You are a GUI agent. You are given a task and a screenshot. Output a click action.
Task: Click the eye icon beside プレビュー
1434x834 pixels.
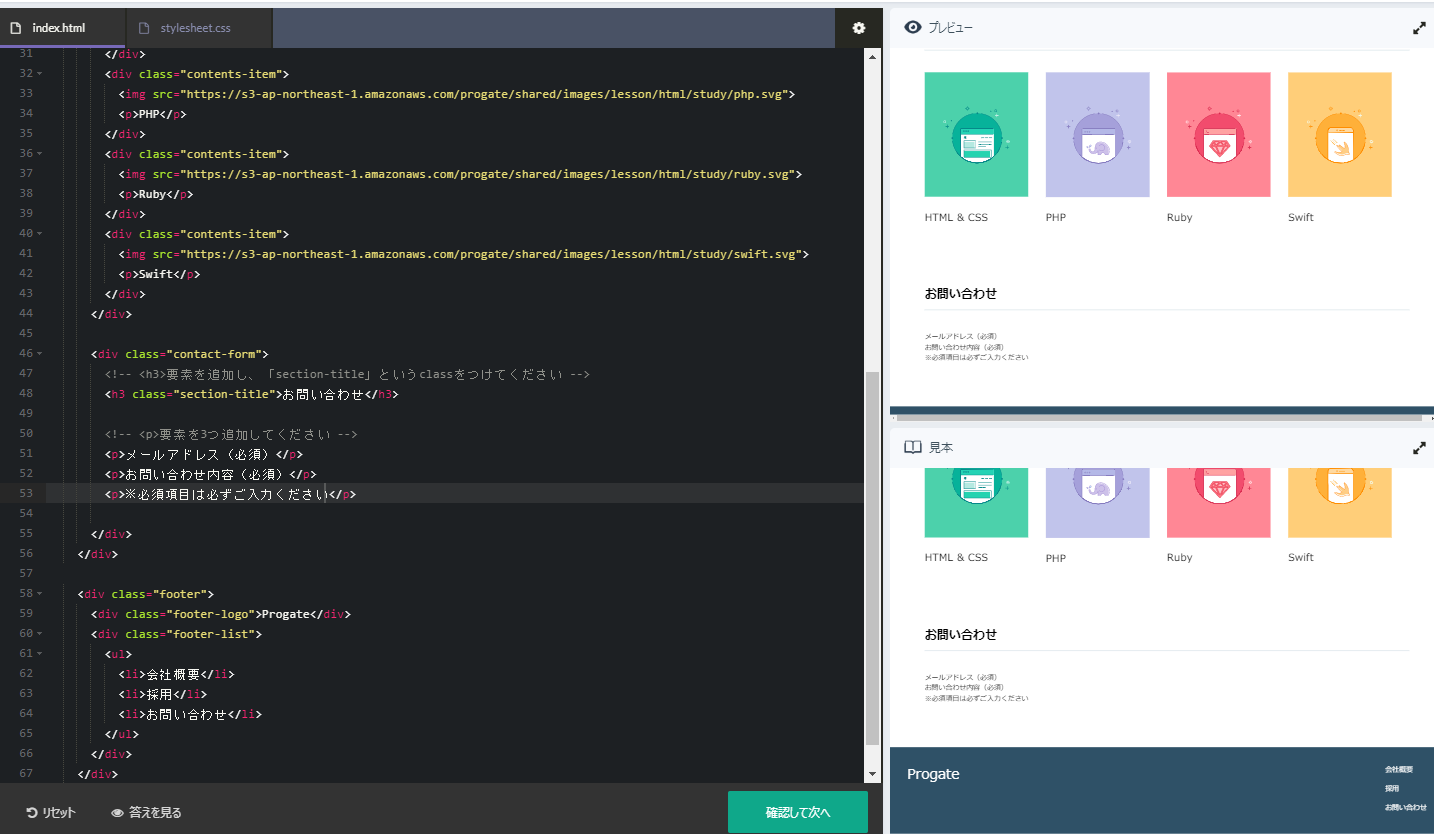click(912, 28)
